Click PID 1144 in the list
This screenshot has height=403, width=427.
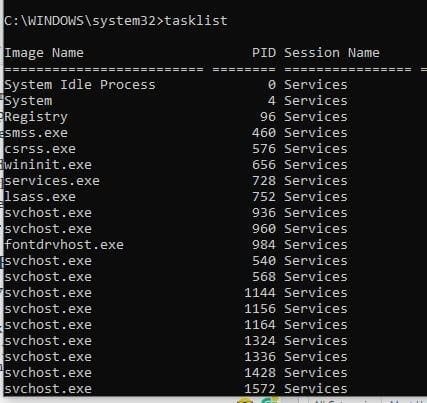pos(260,293)
